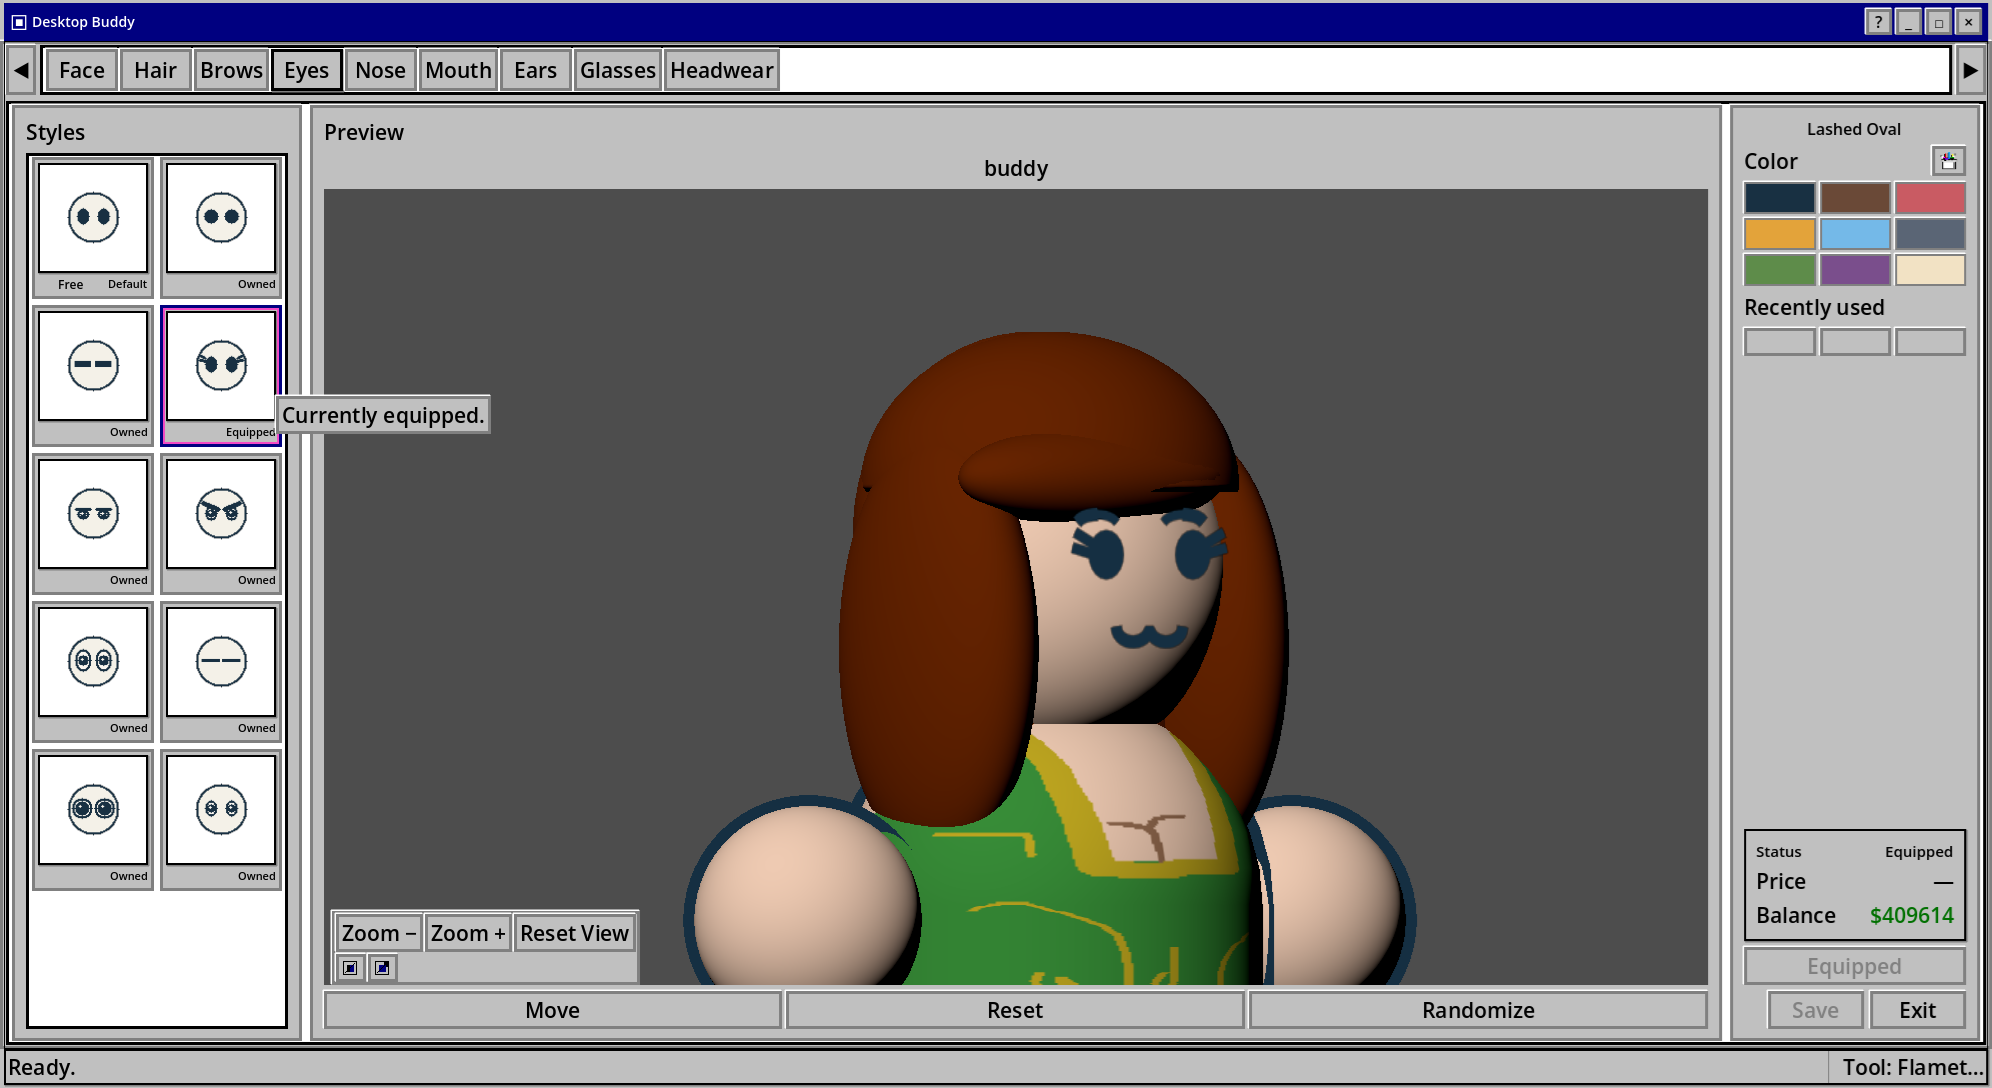Open the Headwear tab
Image resolution: width=1992 pixels, height=1088 pixels.
721,70
